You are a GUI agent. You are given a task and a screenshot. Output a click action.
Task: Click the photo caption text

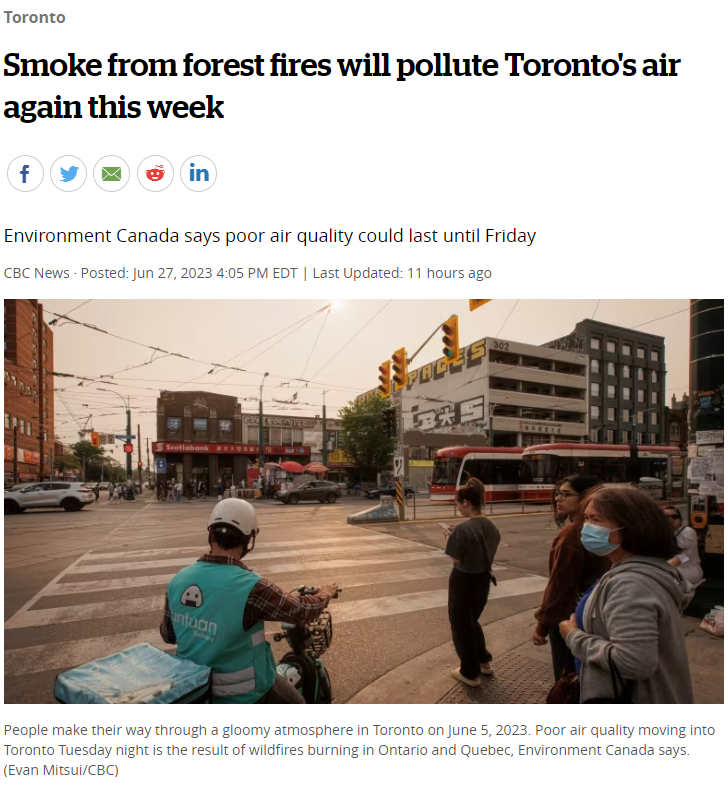(359, 740)
